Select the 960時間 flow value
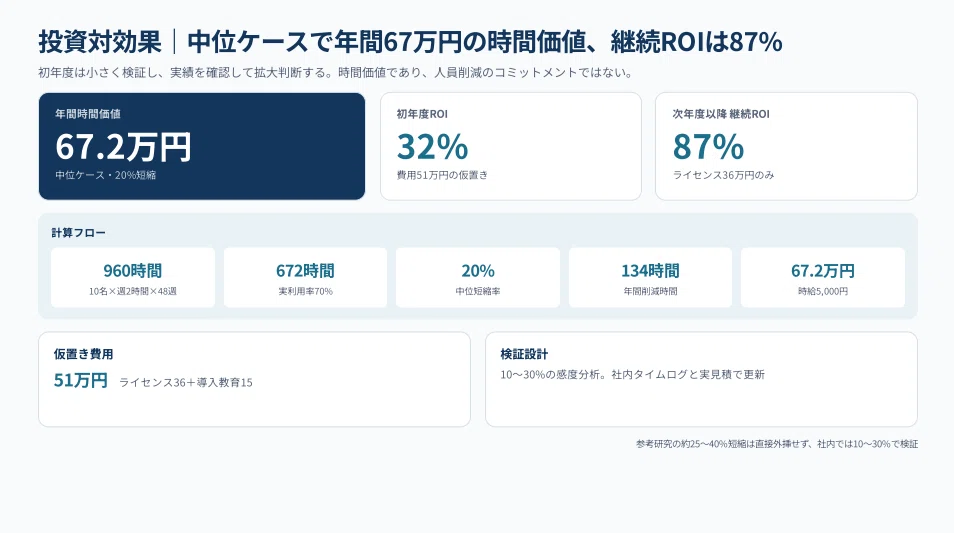 (x=133, y=271)
